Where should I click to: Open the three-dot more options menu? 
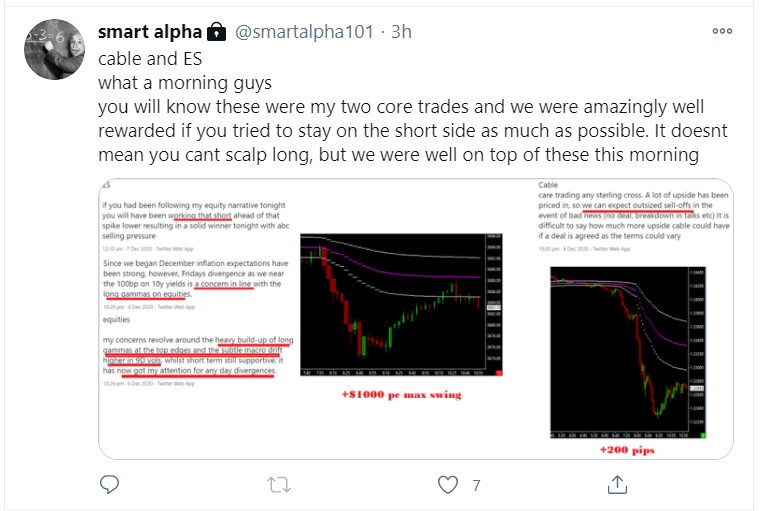point(722,31)
